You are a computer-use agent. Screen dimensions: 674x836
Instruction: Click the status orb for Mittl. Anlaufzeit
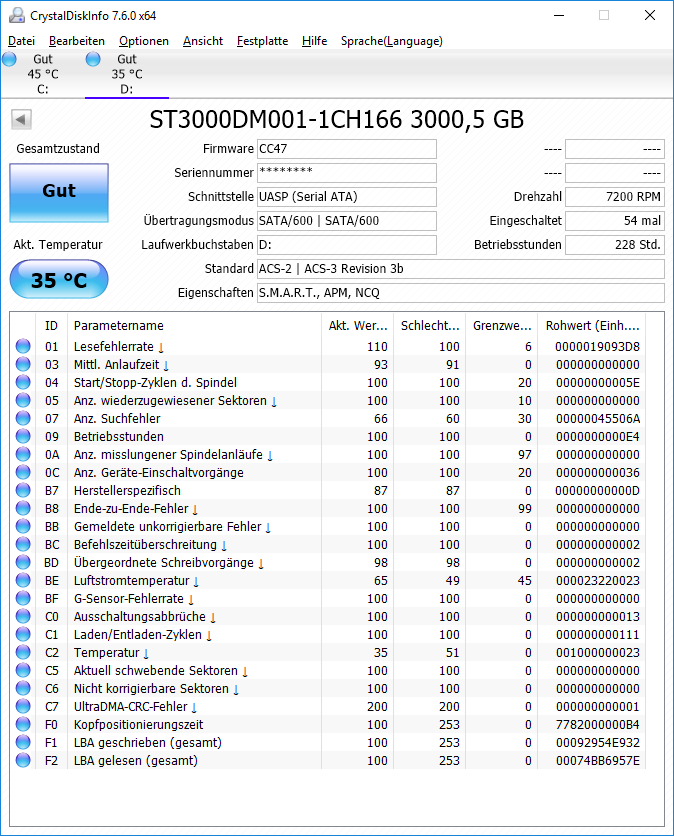tap(23, 364)
